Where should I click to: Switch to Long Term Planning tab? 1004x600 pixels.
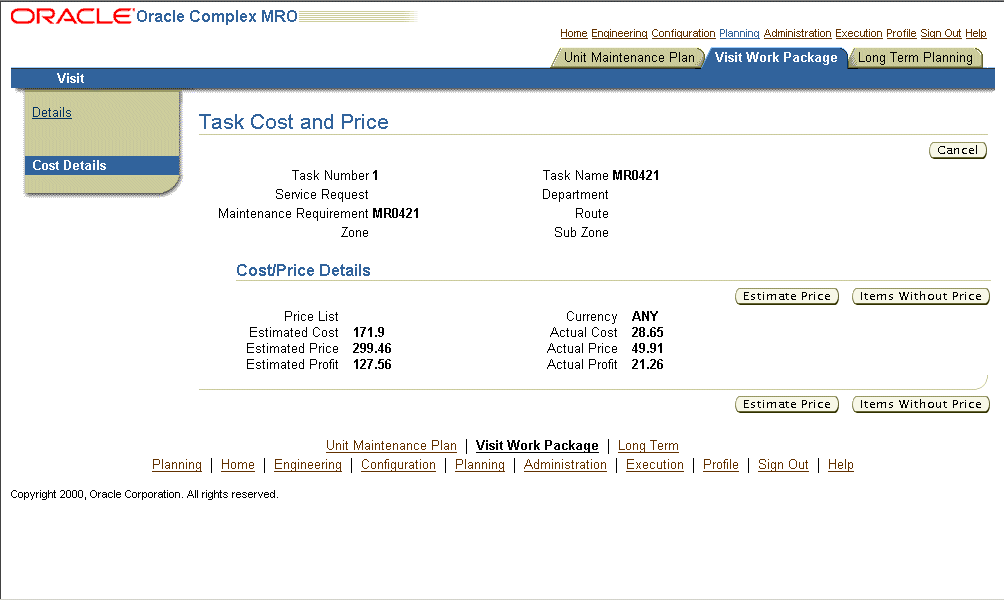point(915,58)
